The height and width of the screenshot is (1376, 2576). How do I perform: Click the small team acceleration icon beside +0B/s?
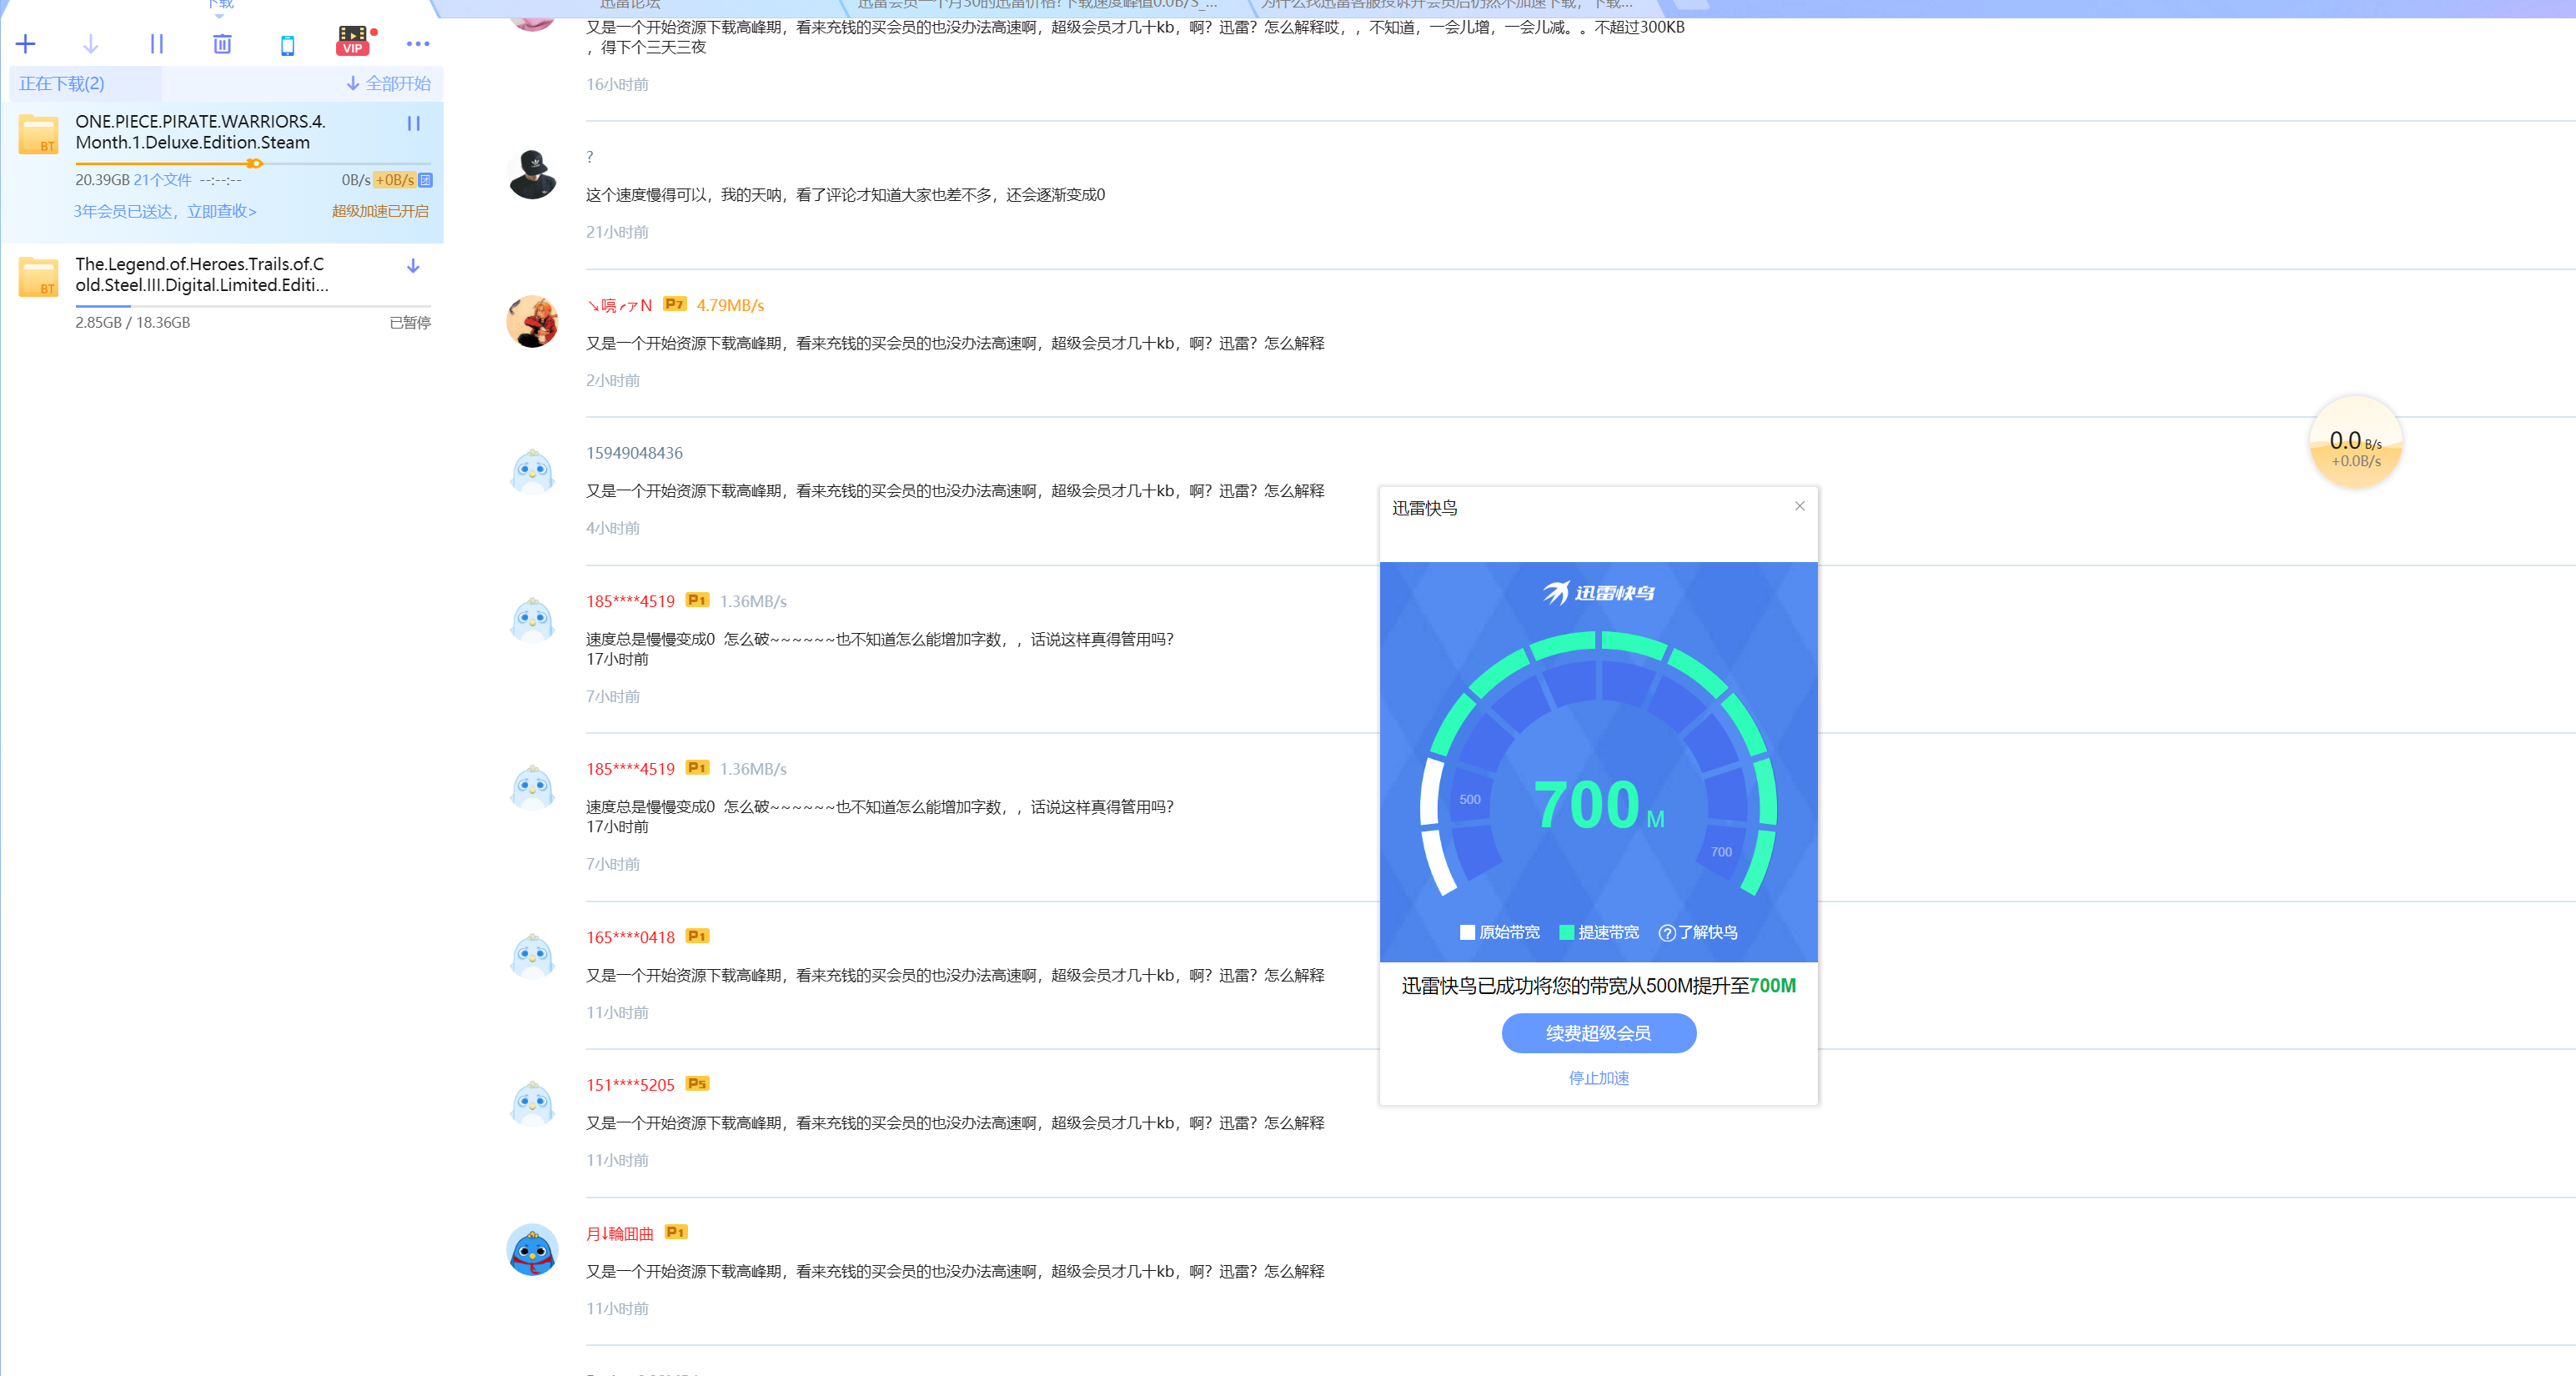pos(426,180)
